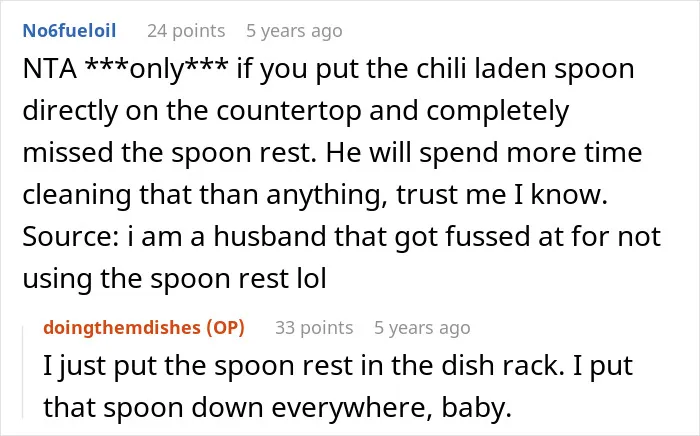Click the 24 points score label
The width and height of the screenshot is (700, 436).
[x=186, y=31]
